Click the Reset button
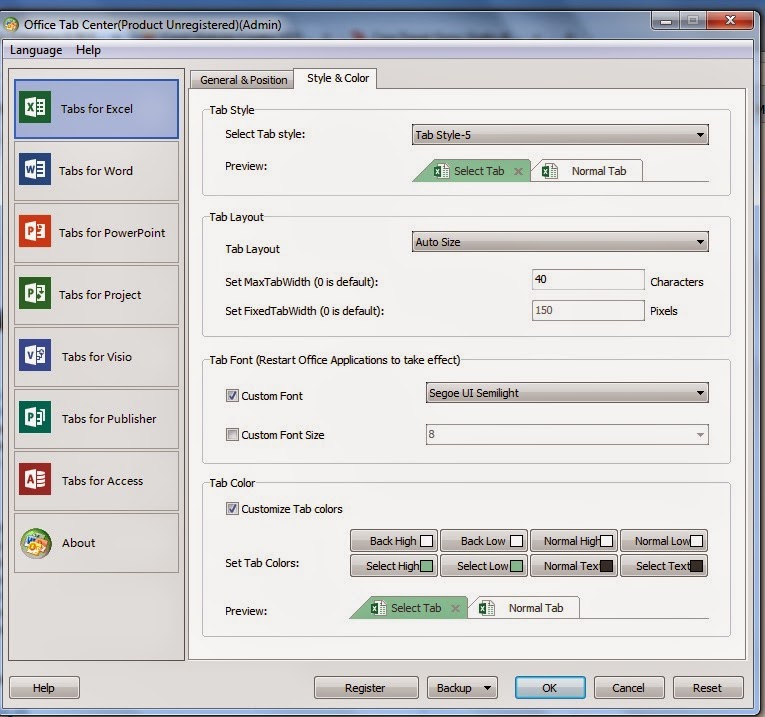Image resolution: width=765 pixels, height=717 pixels. click(x=707, y=688)
